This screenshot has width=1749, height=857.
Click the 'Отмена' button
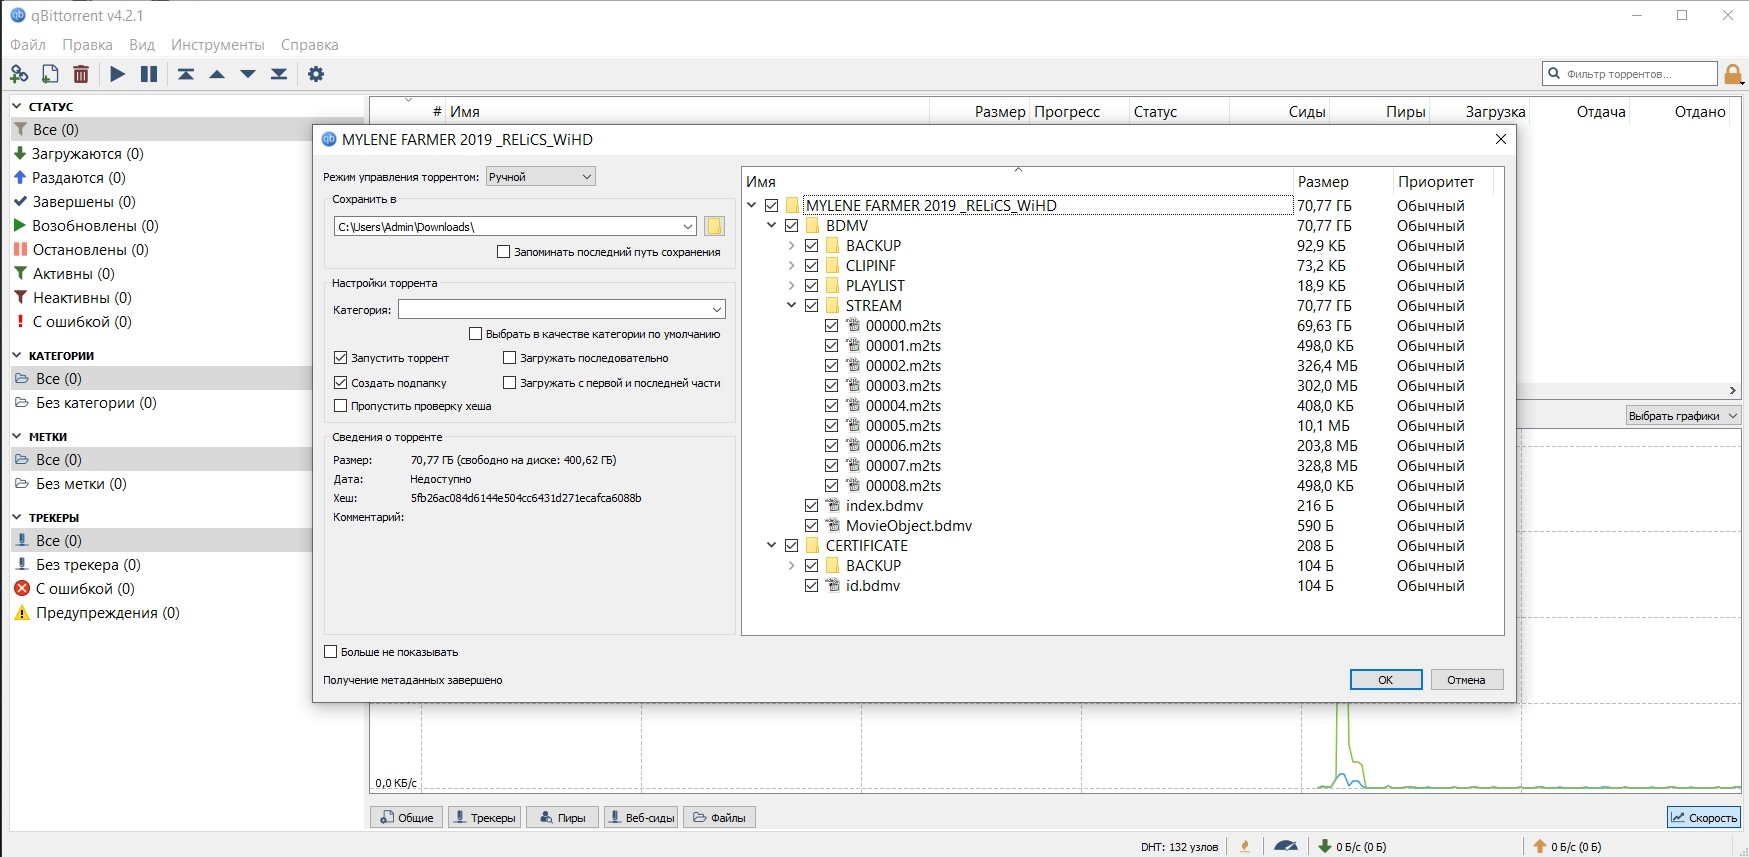coord(1466,680)
